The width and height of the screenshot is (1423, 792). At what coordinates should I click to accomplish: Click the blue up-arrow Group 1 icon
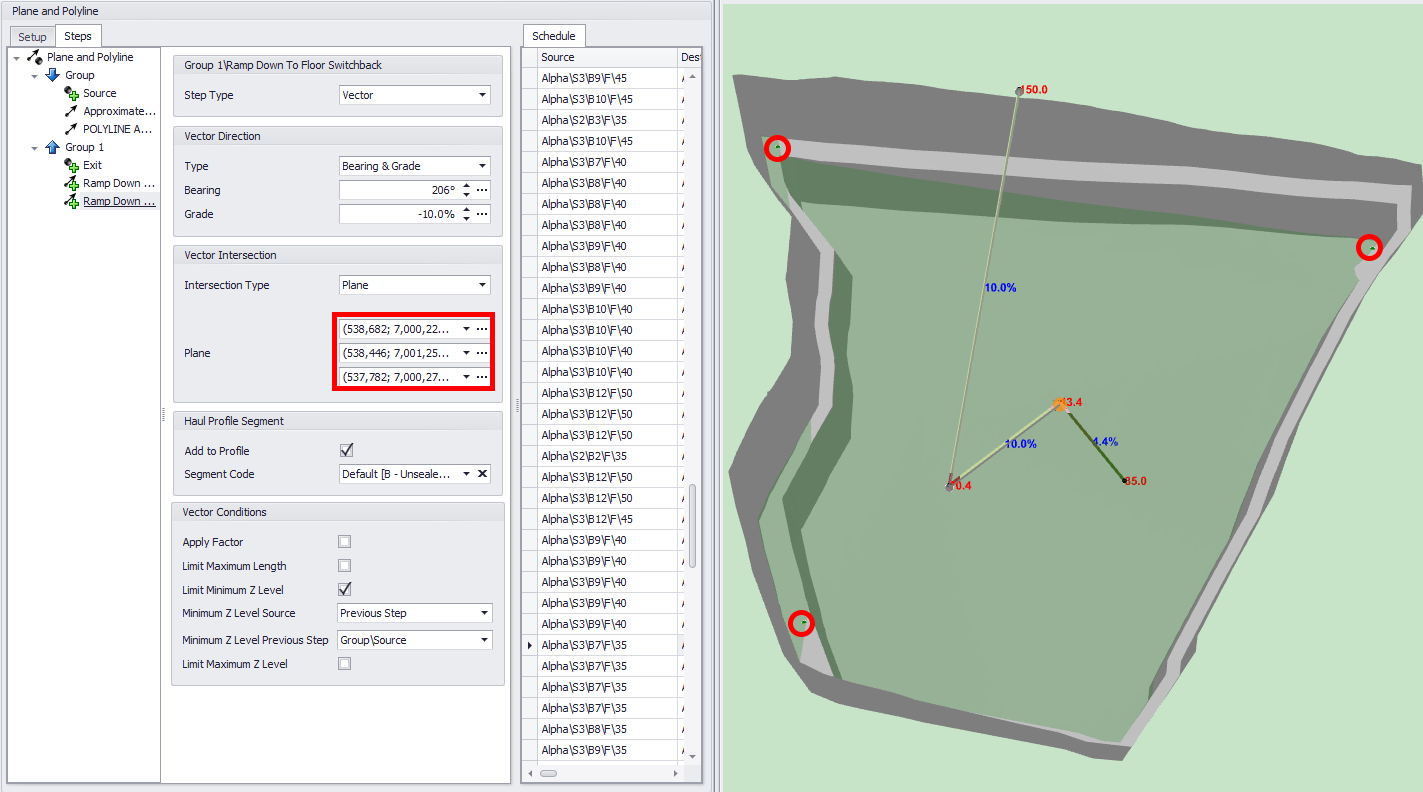(x=52, y=147)
